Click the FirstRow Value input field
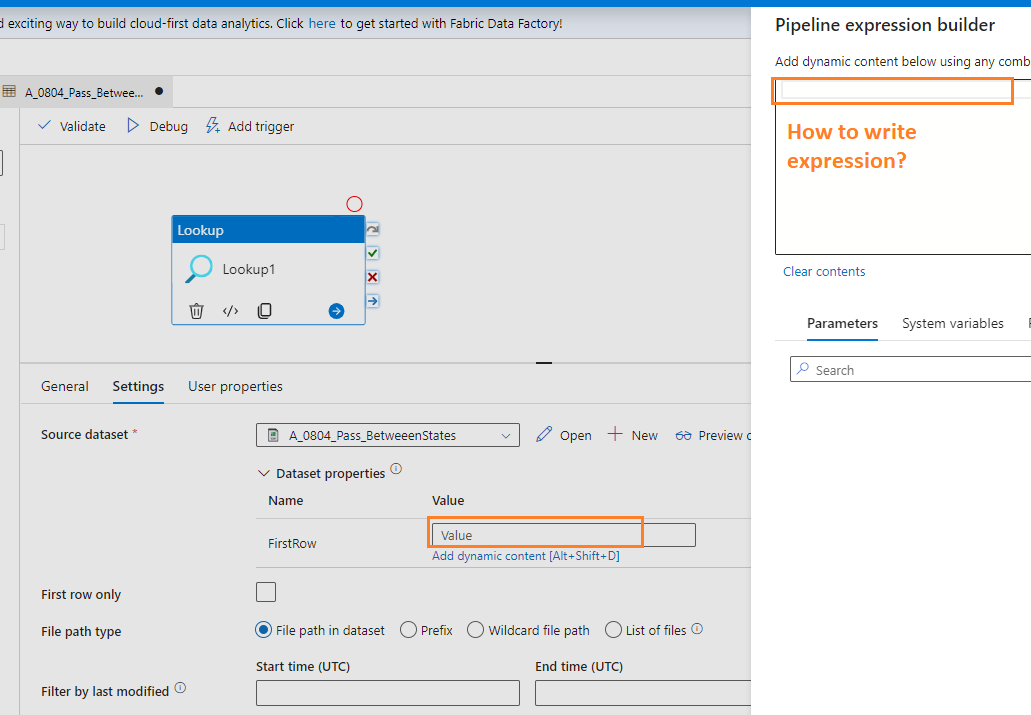This screenshot has height=715, width=1031. [535, 534]
